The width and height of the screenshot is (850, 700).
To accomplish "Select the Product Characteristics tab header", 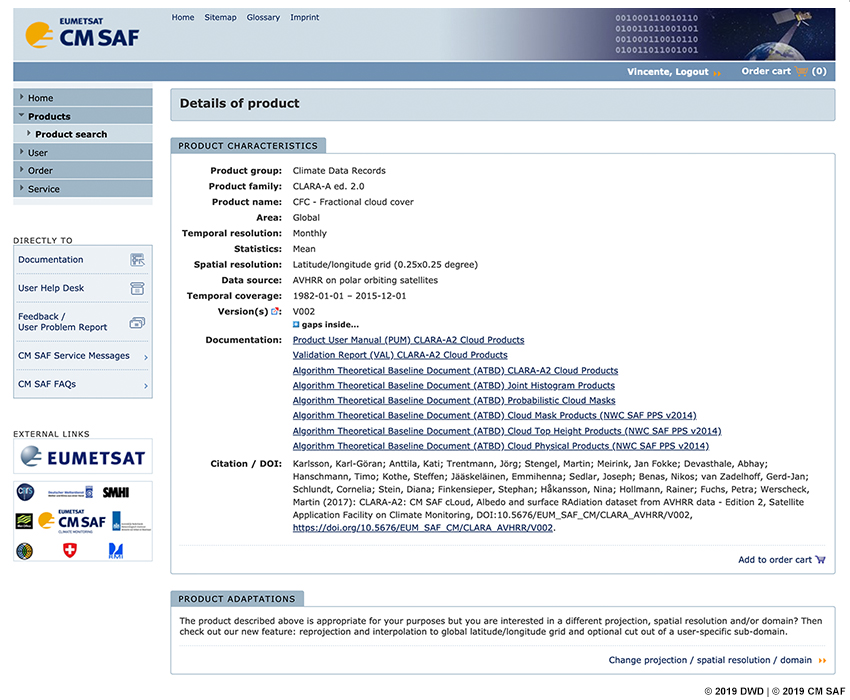I will [248, 146].
